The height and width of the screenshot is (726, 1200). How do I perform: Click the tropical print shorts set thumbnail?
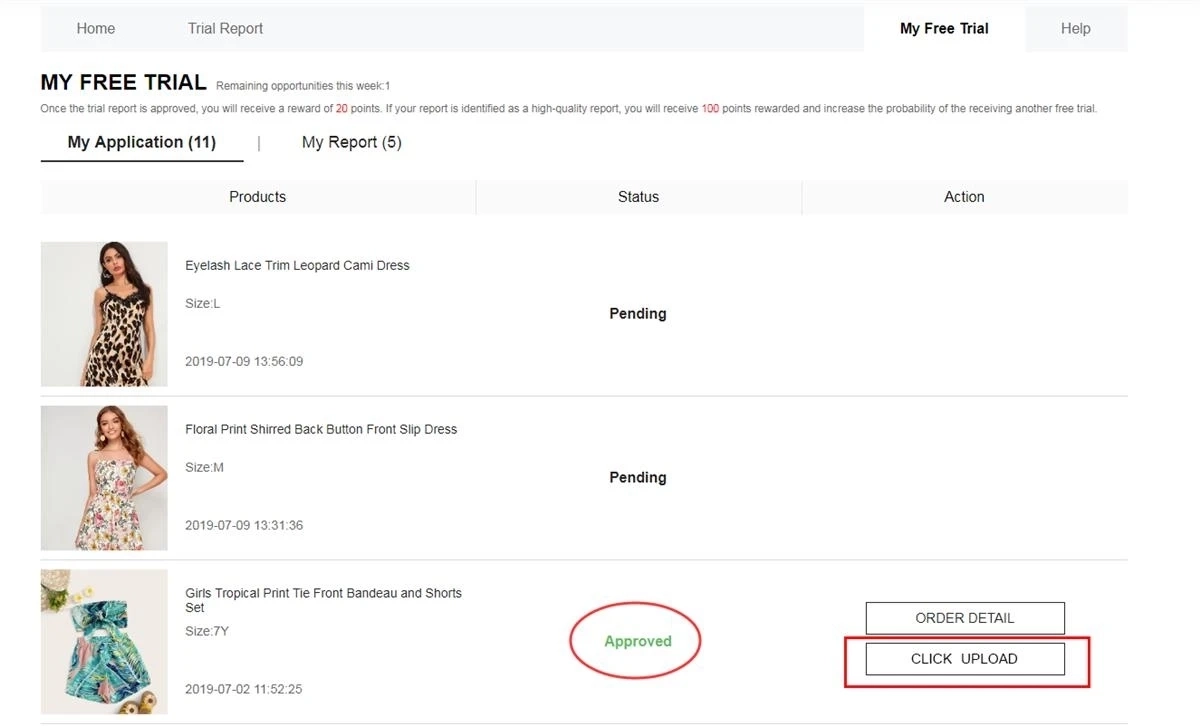[x=103, y=641]
